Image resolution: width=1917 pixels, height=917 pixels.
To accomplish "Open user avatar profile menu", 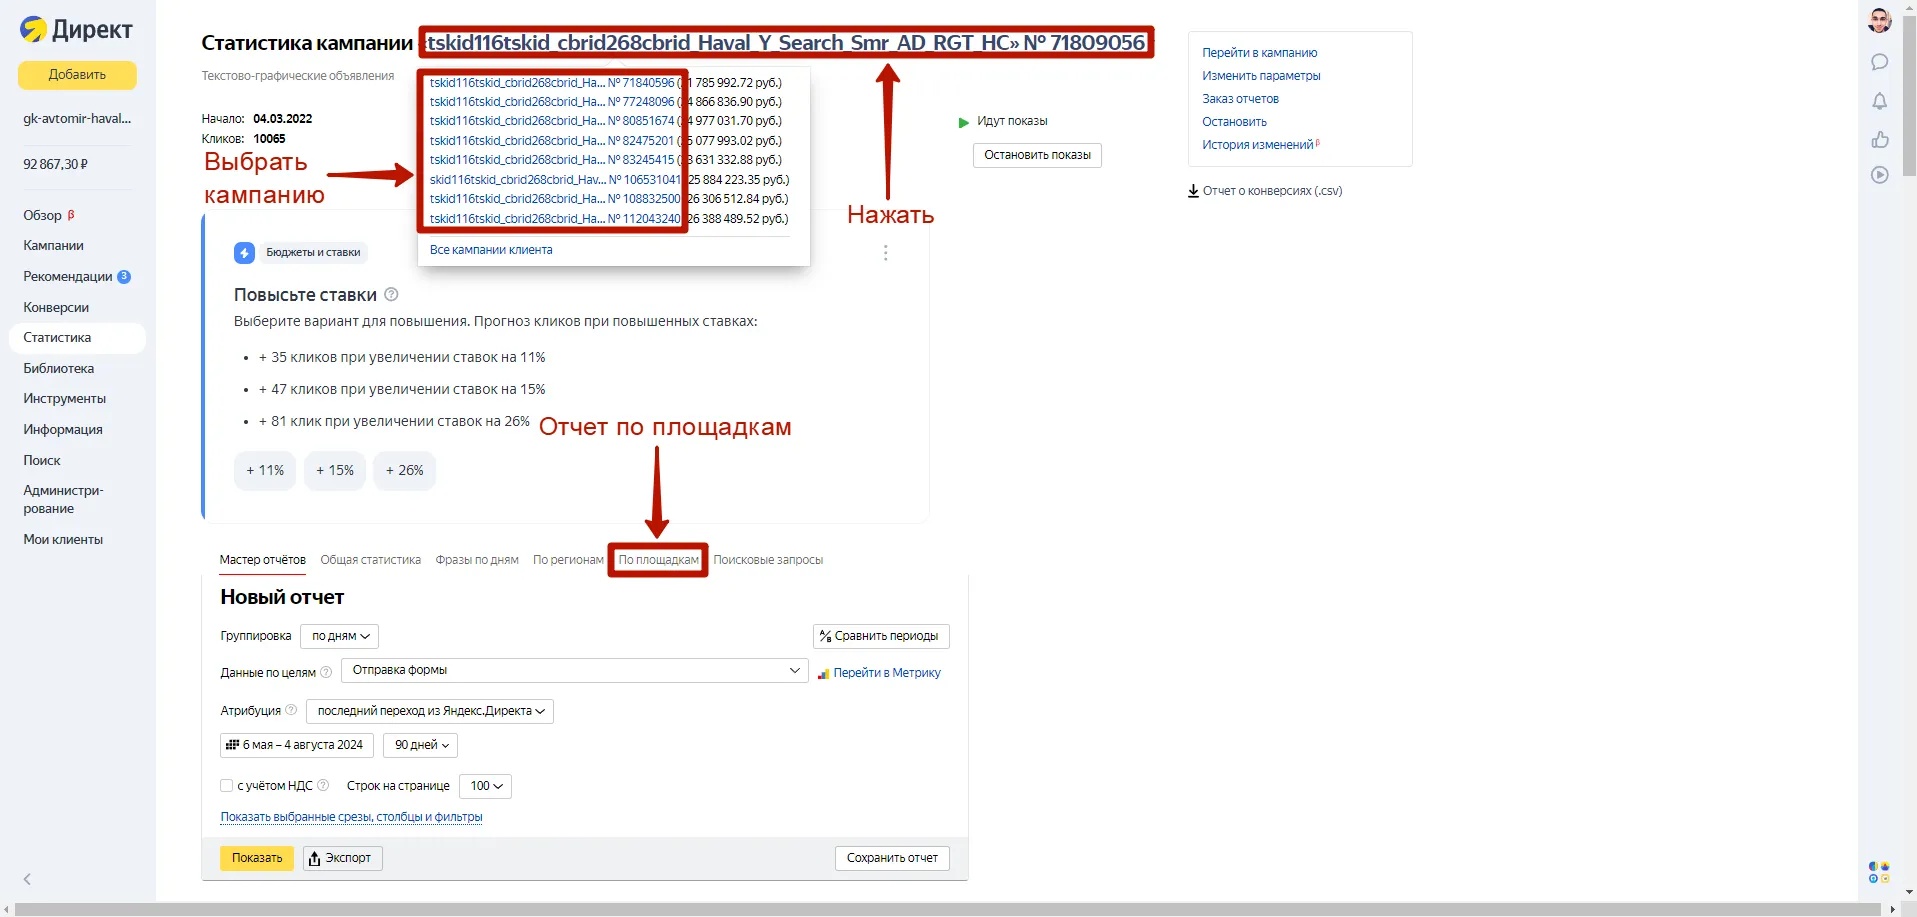I will point(1879,21).
